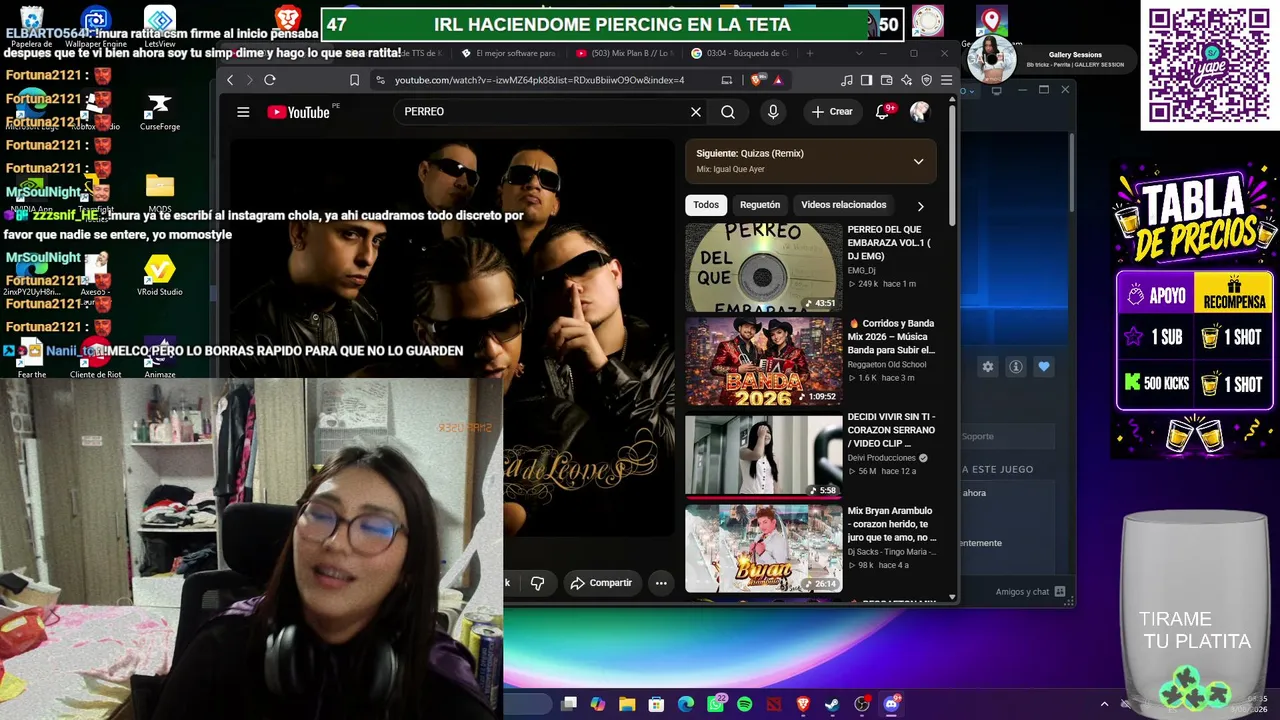The height and width of the screenshot is (720, 1280).
Task: Focus the browser address bar URL
Action: tap(540, 80)
